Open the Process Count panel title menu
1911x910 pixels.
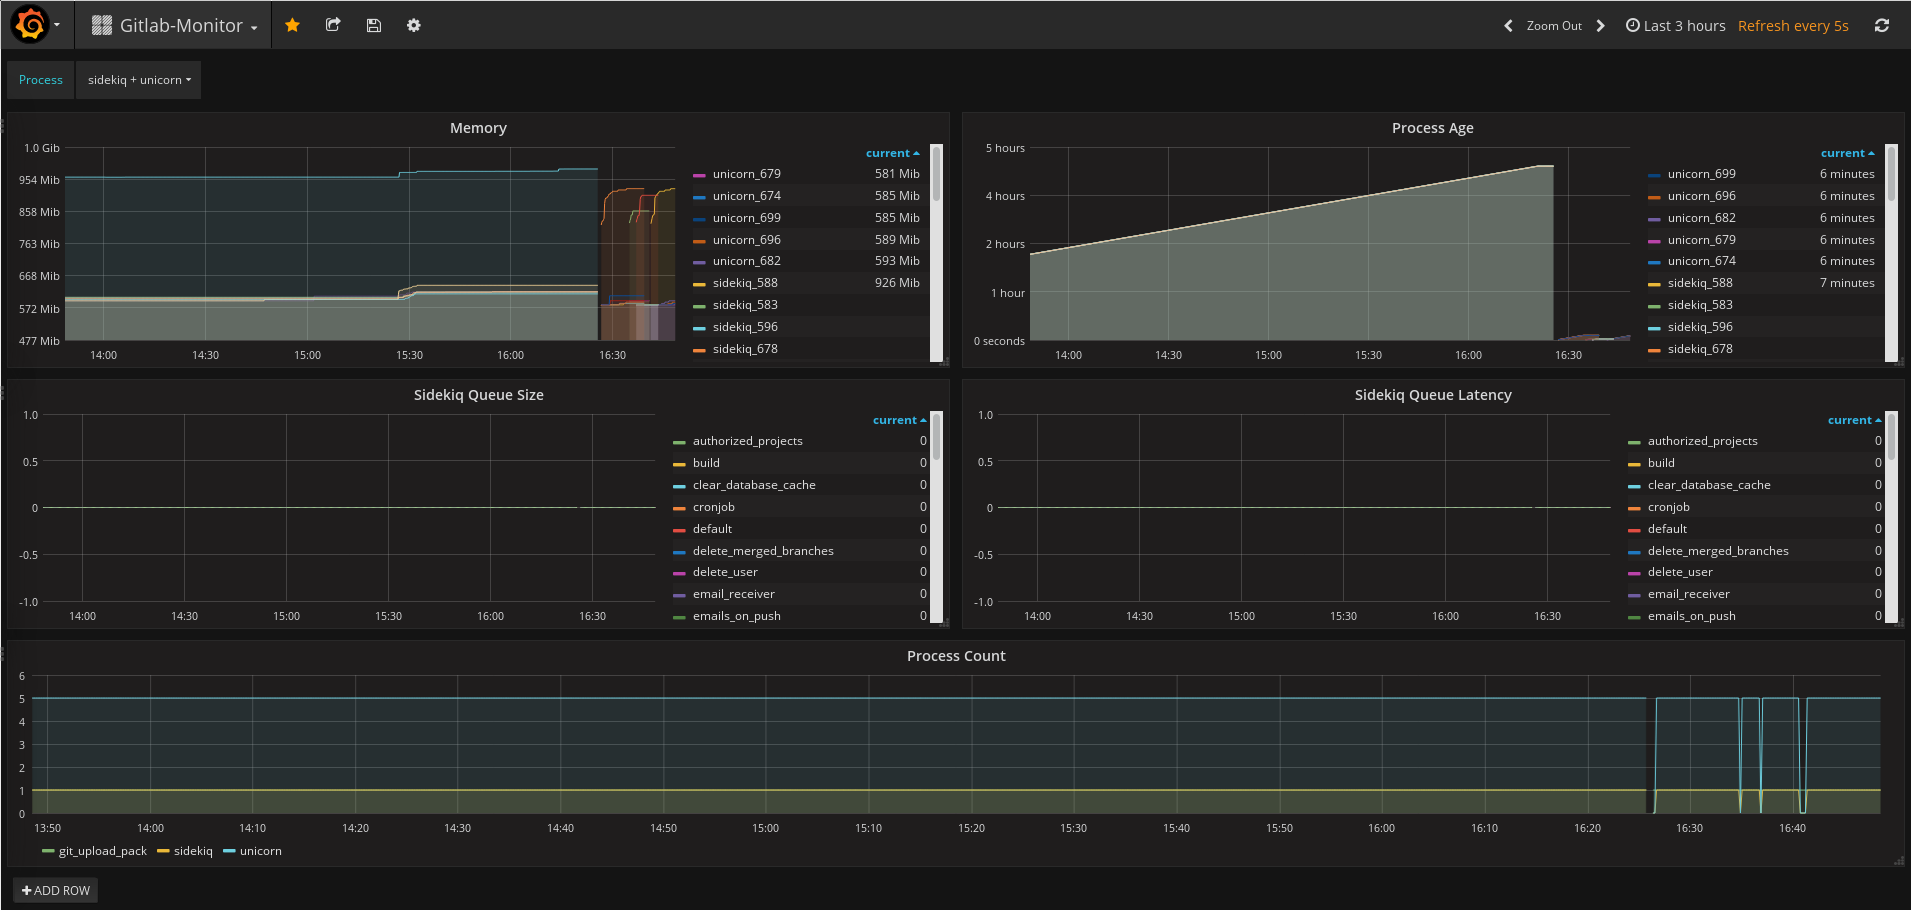click(956, 656)
